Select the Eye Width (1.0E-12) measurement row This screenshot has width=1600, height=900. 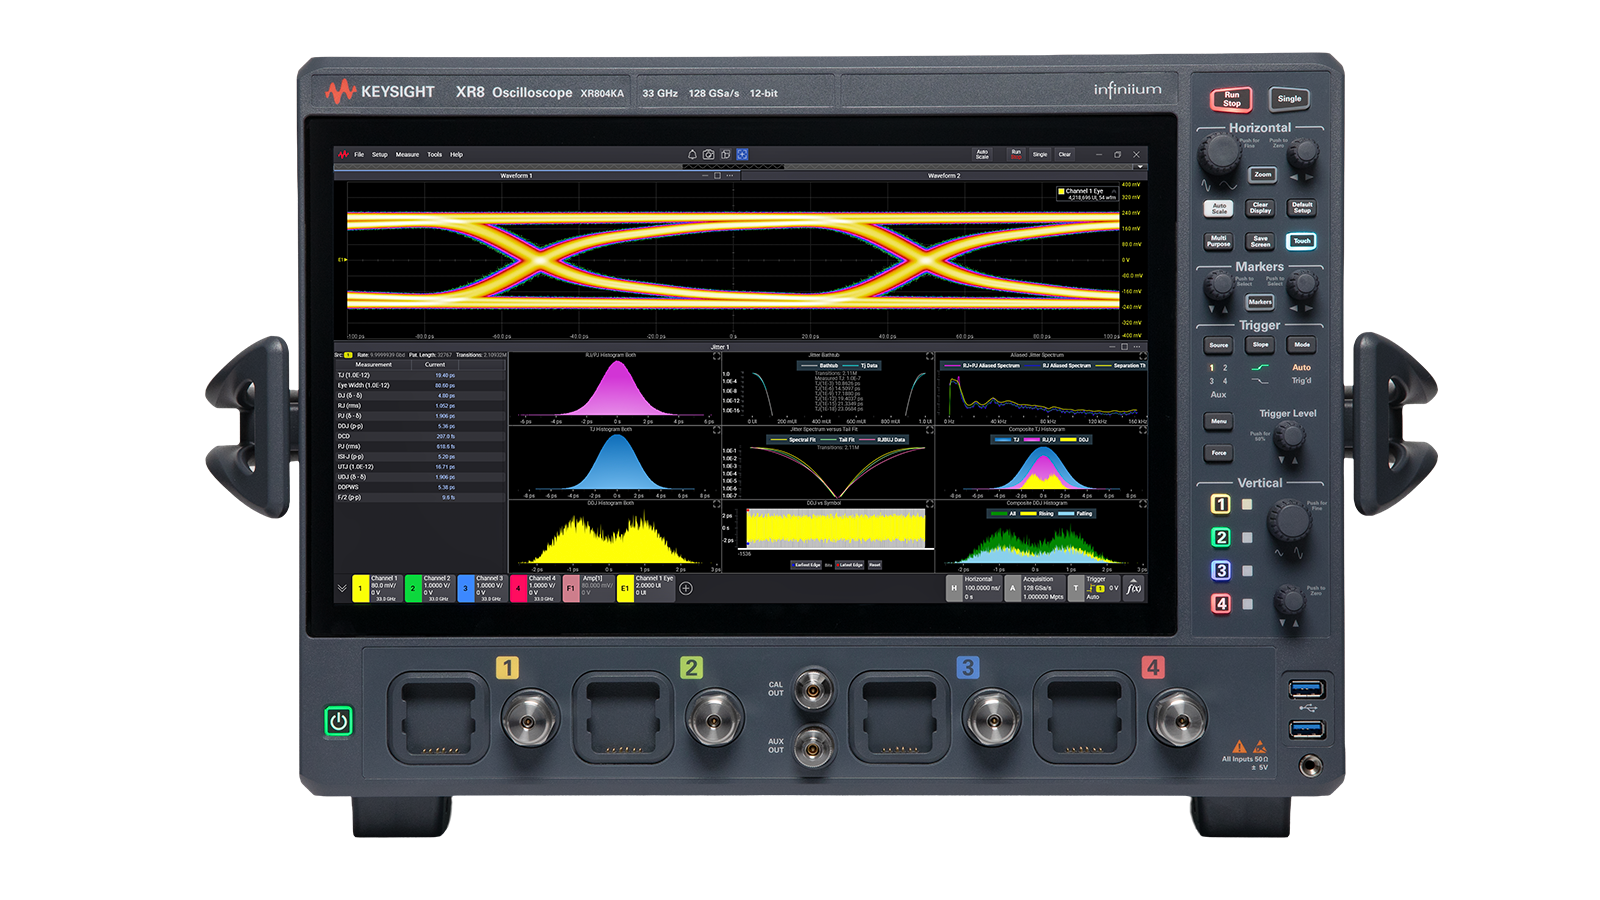click(420, 385)
